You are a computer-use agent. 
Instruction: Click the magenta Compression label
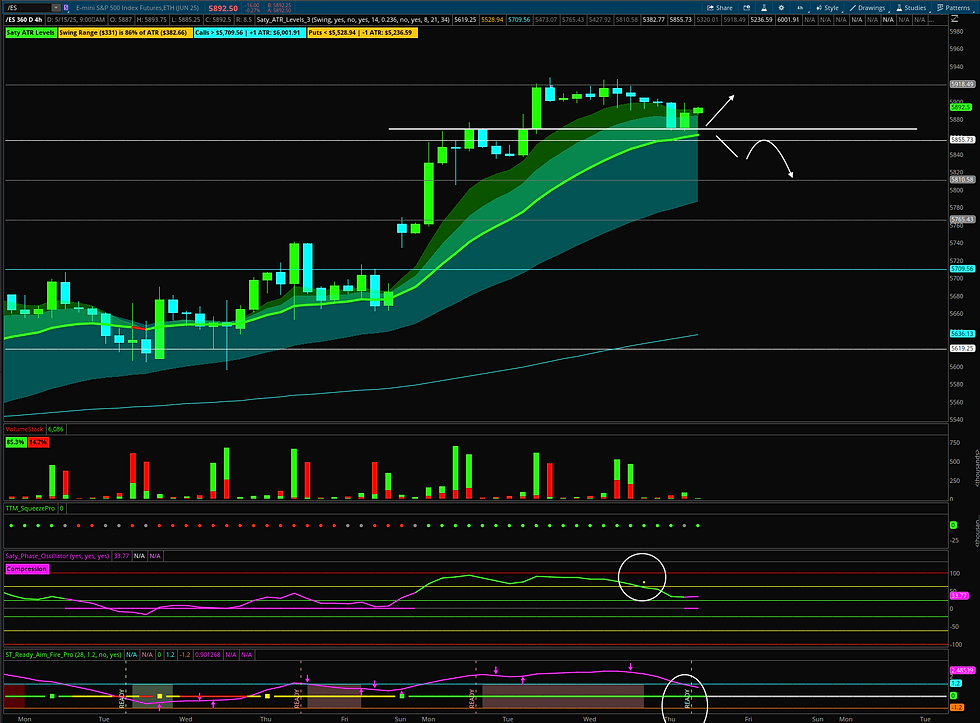pyautogui.click(x=26, y=569)
